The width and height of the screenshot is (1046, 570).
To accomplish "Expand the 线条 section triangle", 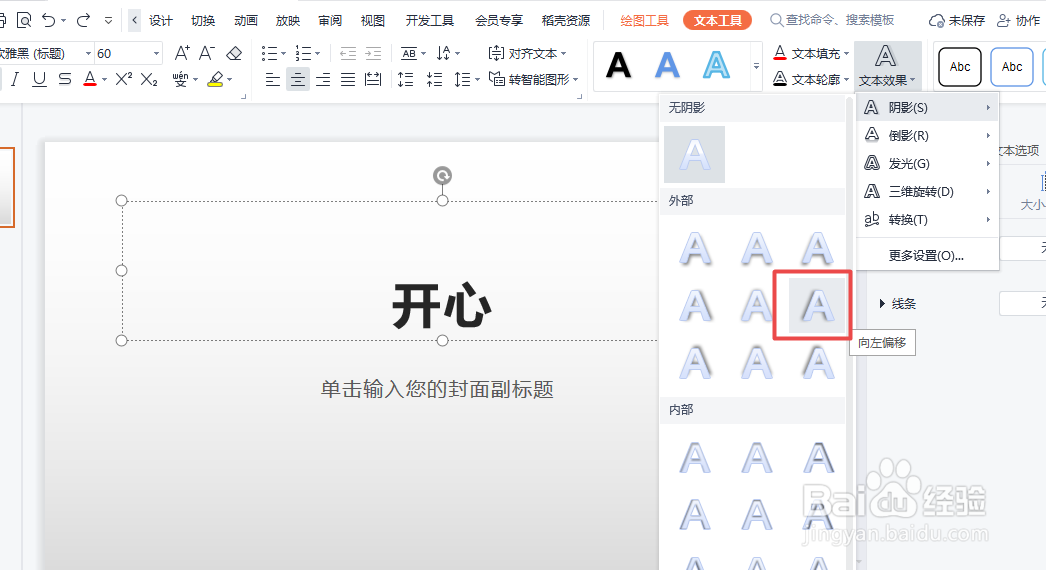I will click(882, 304).
